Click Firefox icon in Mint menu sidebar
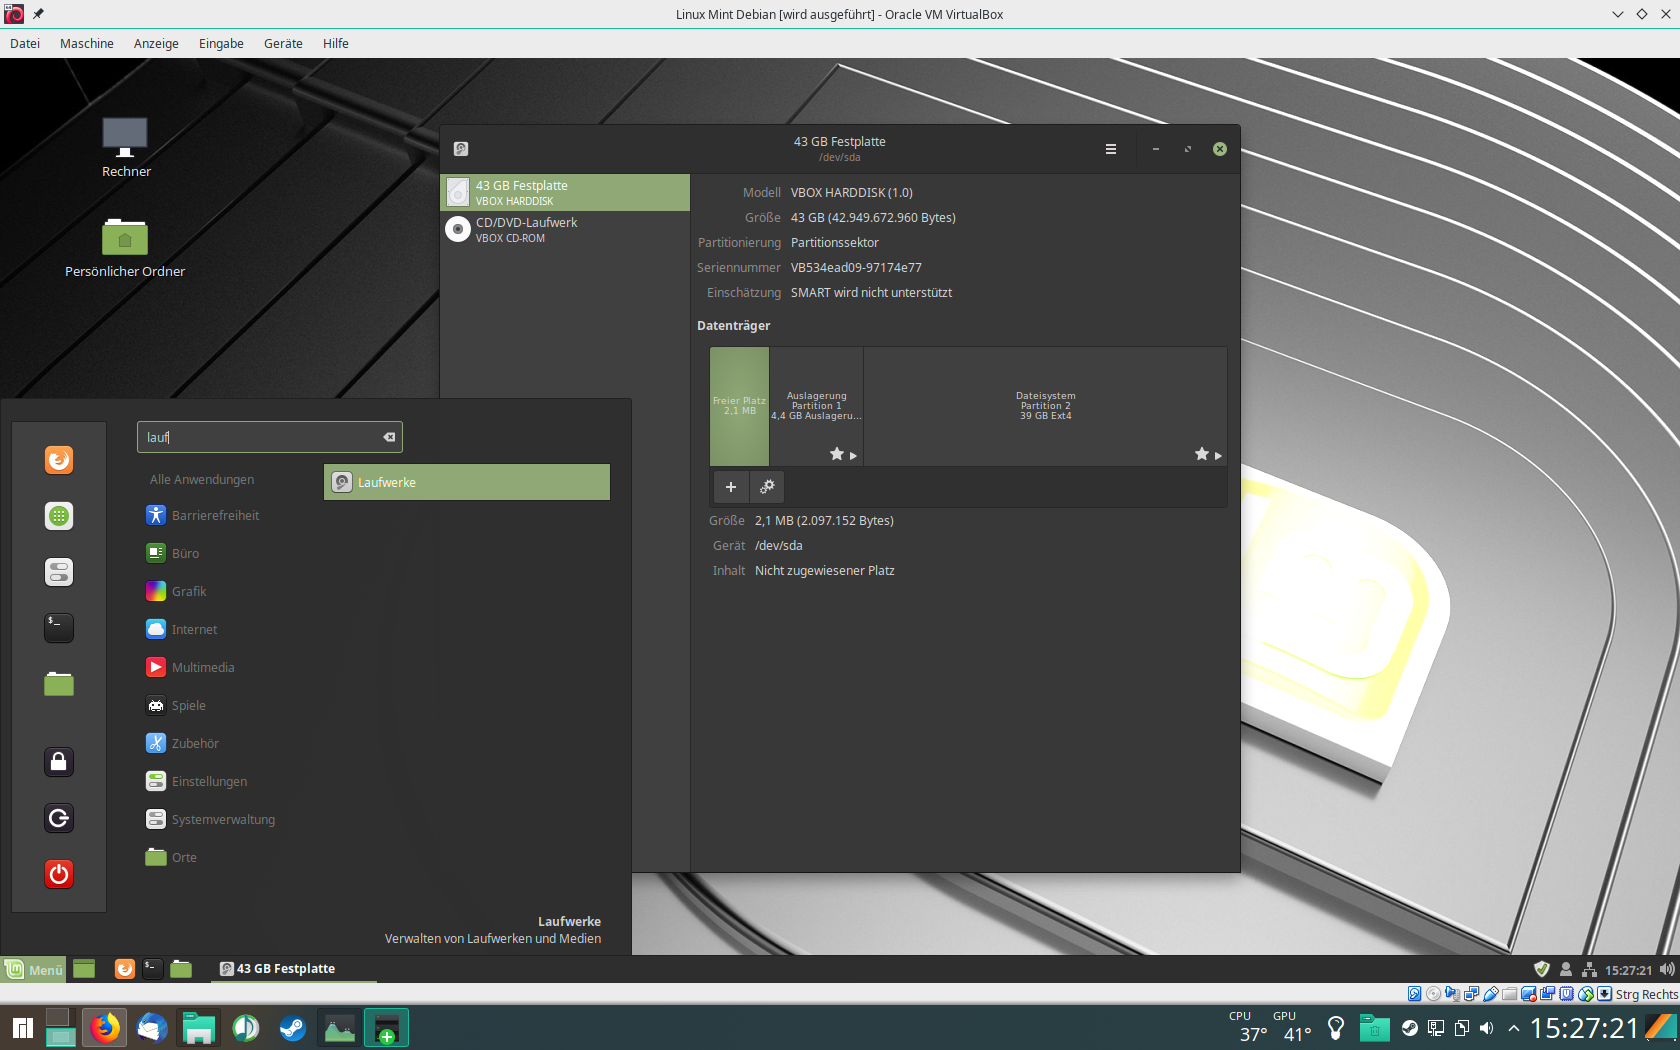The image size is (1680, 1050). (x=59, y=460)
